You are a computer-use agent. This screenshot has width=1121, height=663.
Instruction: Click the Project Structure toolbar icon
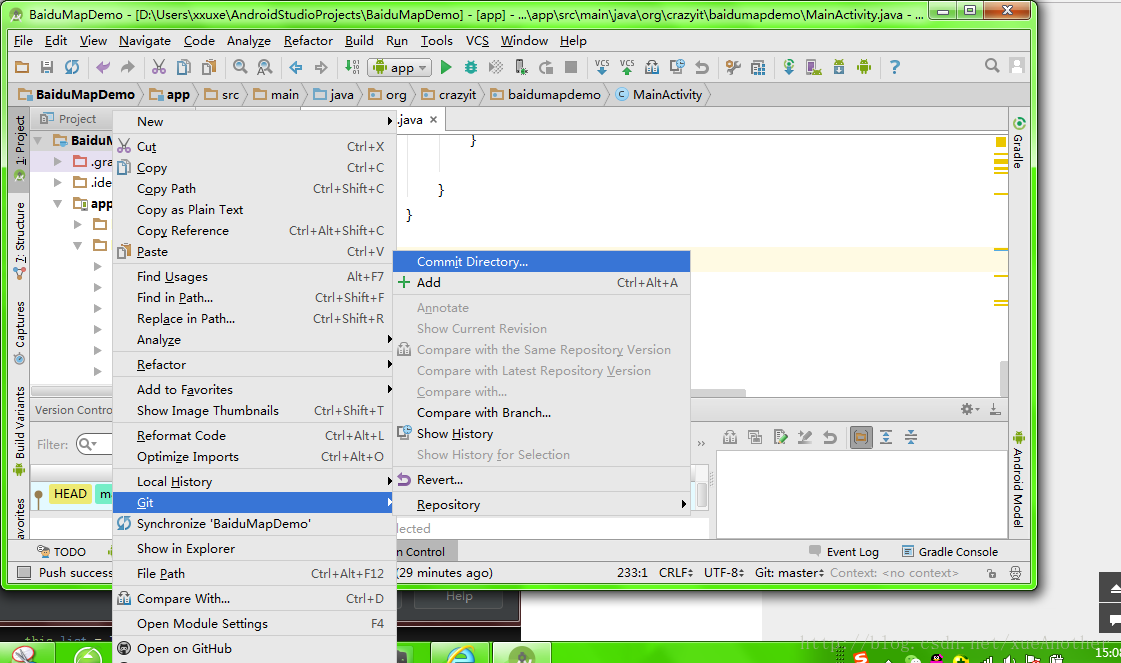pyautogui.click(x=758, y=67)
